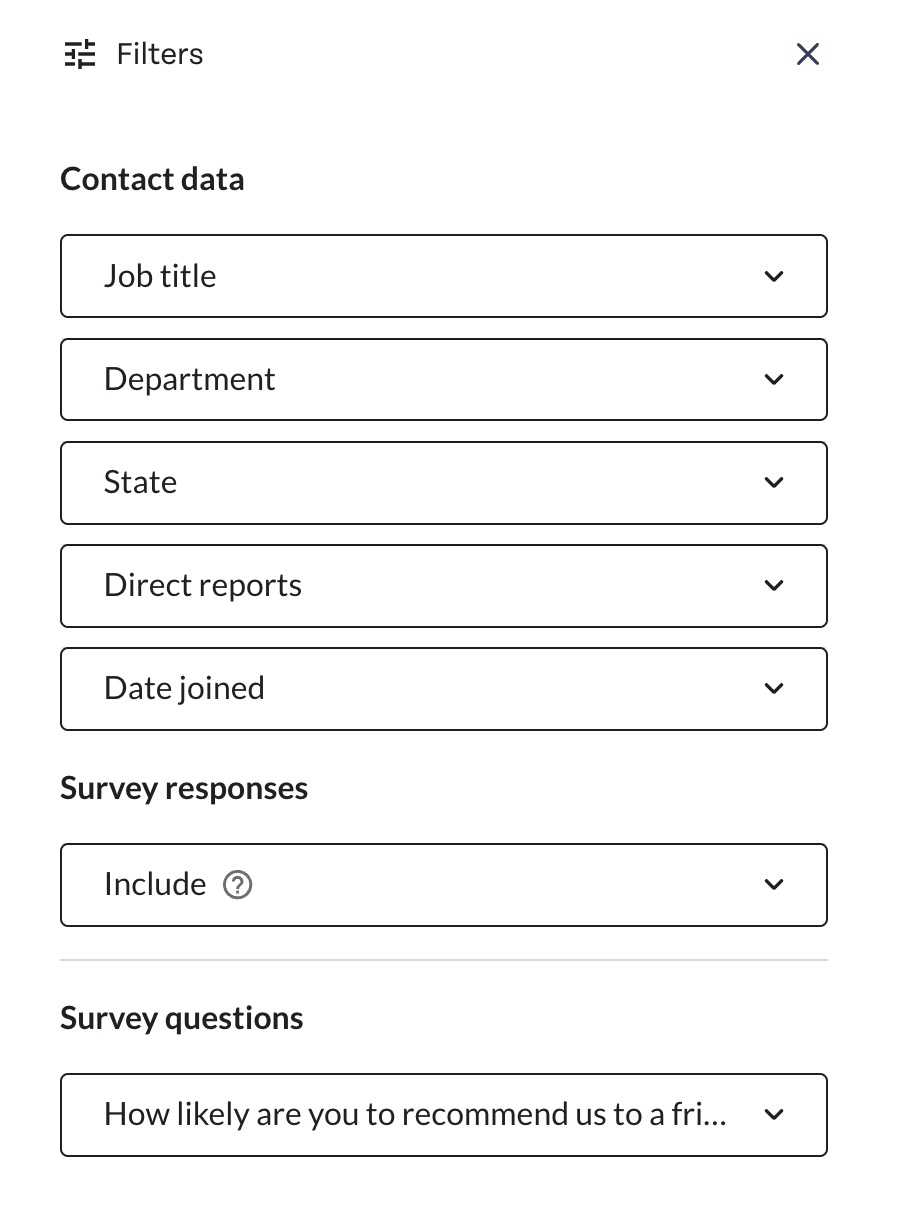This screenshot has width=898, height=1228.
Task: Open the Include survey responses dropdown
Action: pos(444,884)
